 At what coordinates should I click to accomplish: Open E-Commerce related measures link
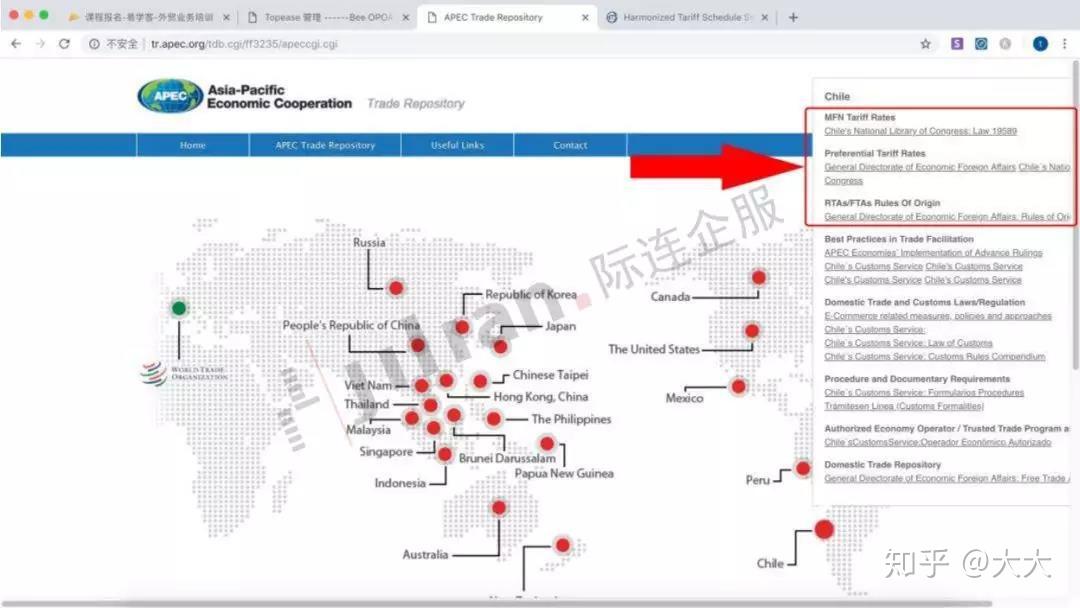click(x=938, y=316)
